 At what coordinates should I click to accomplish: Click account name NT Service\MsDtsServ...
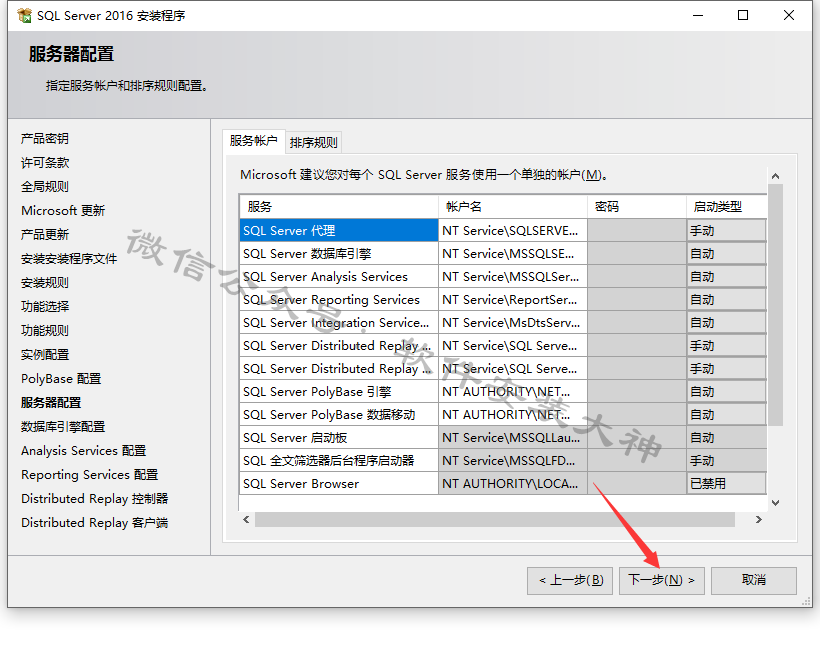click(512, 323)
